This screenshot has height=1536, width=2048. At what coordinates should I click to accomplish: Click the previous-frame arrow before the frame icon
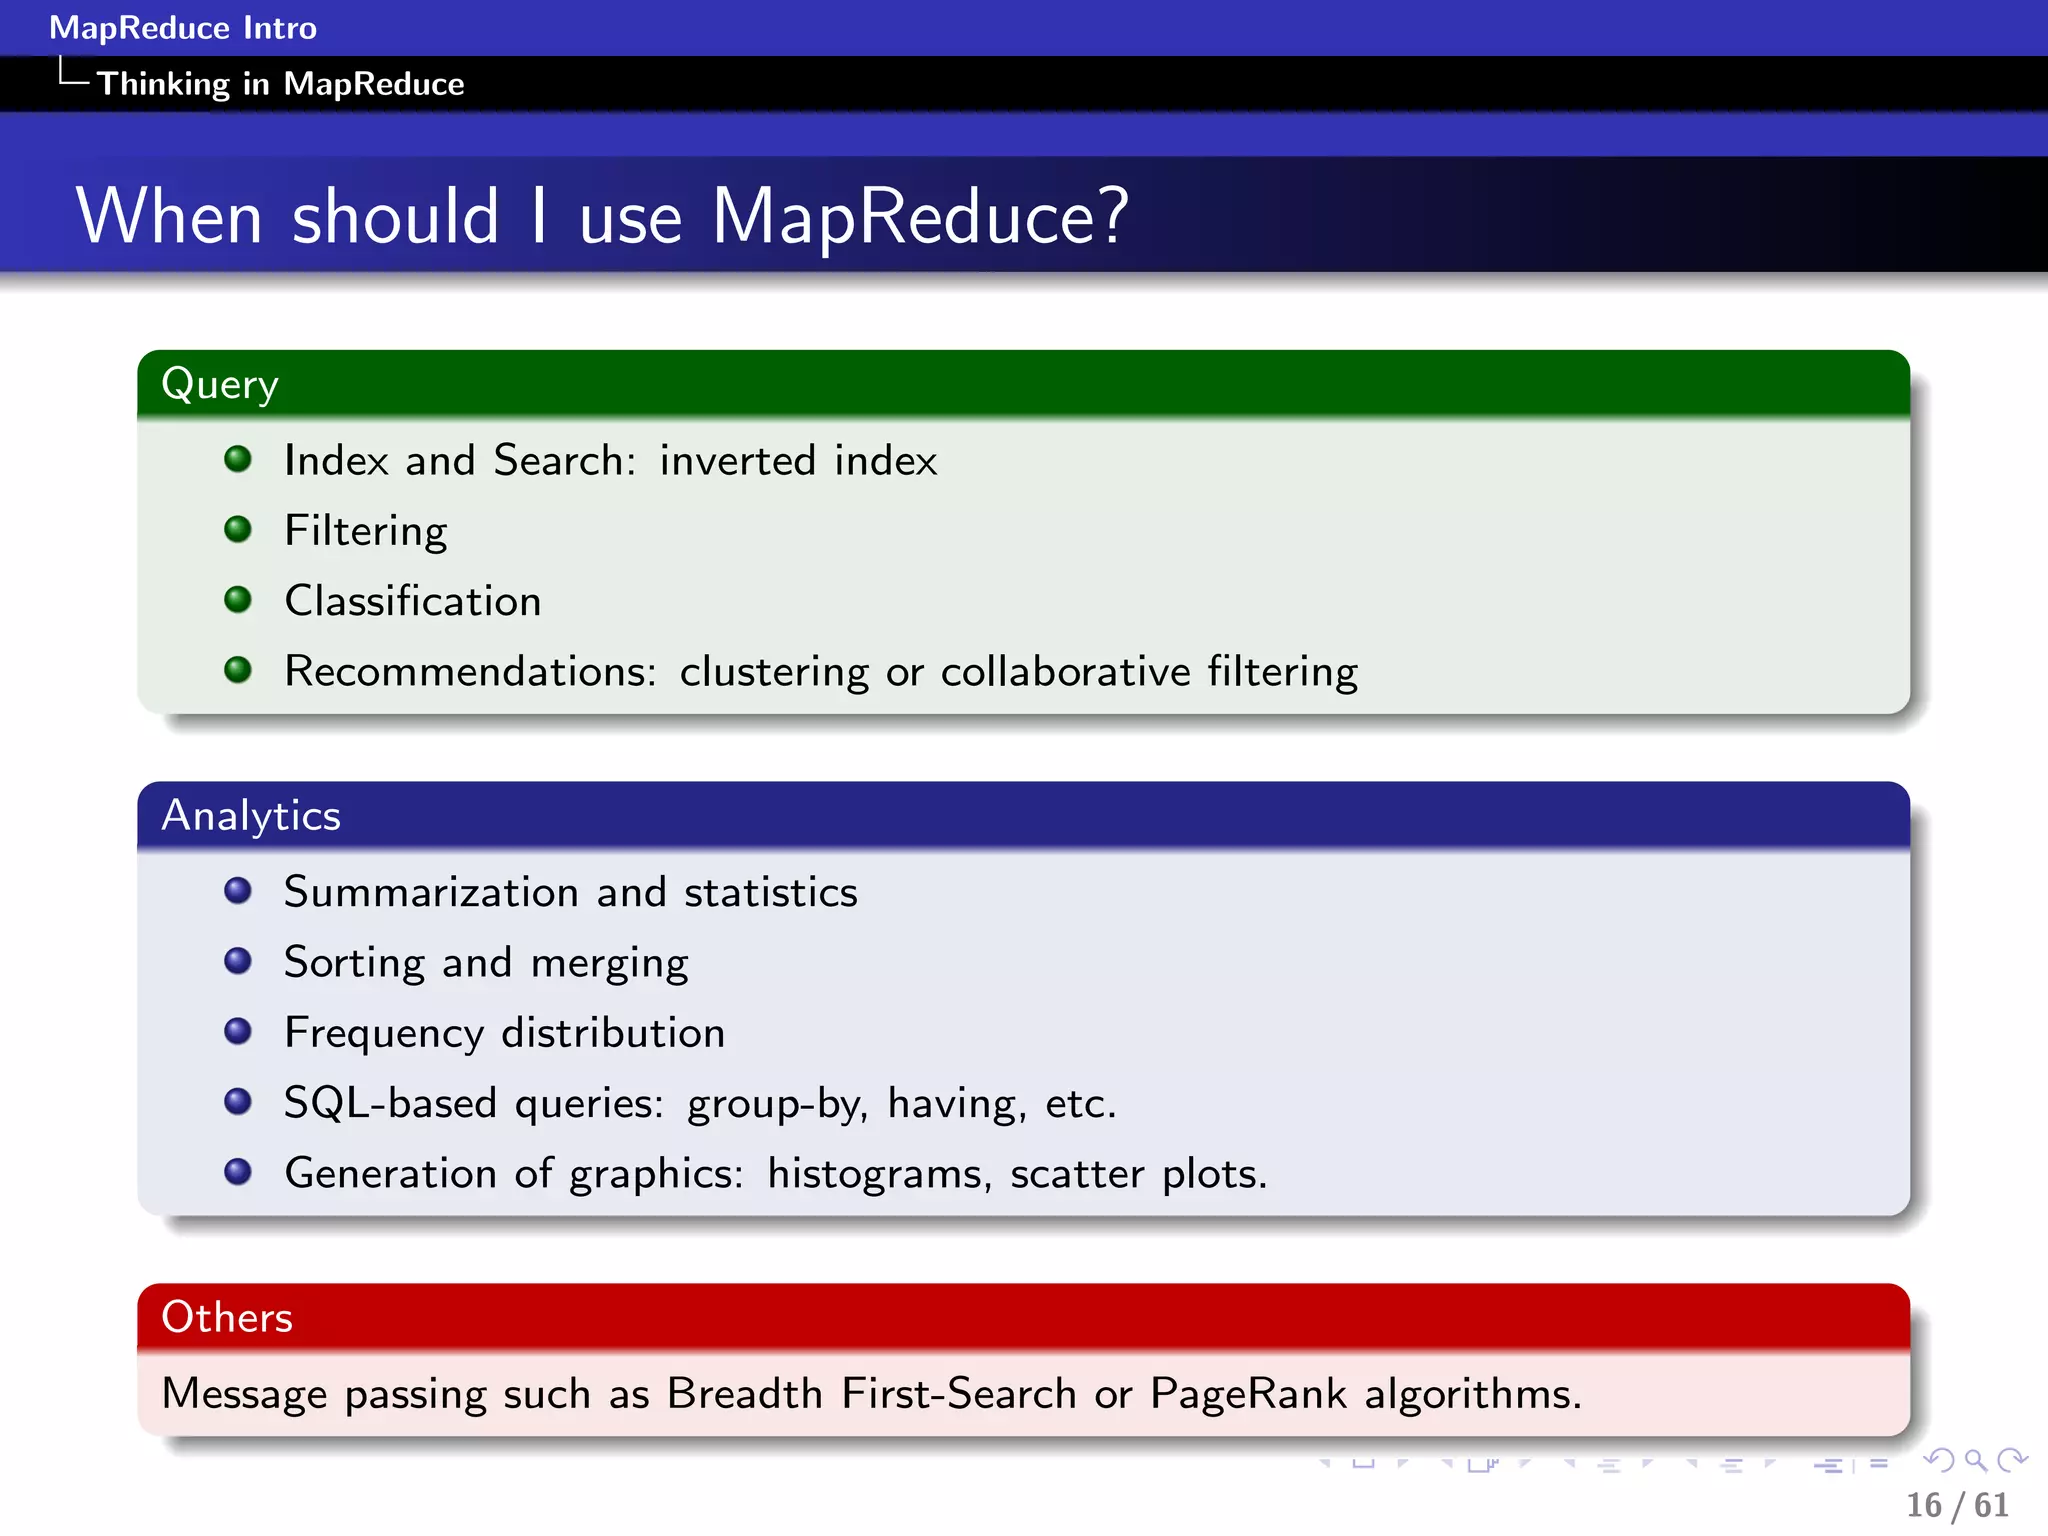coord(1447,1464)
